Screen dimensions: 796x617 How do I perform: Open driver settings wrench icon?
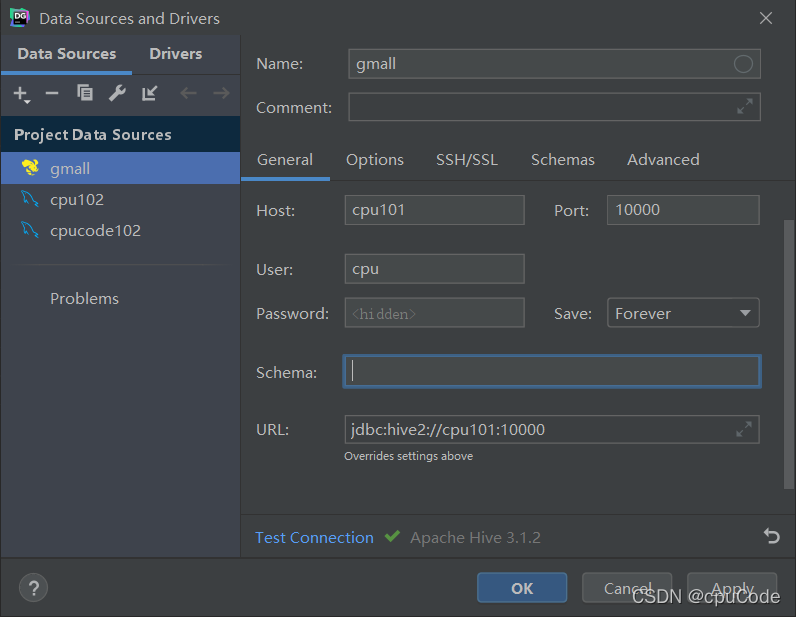coord(117,93)
